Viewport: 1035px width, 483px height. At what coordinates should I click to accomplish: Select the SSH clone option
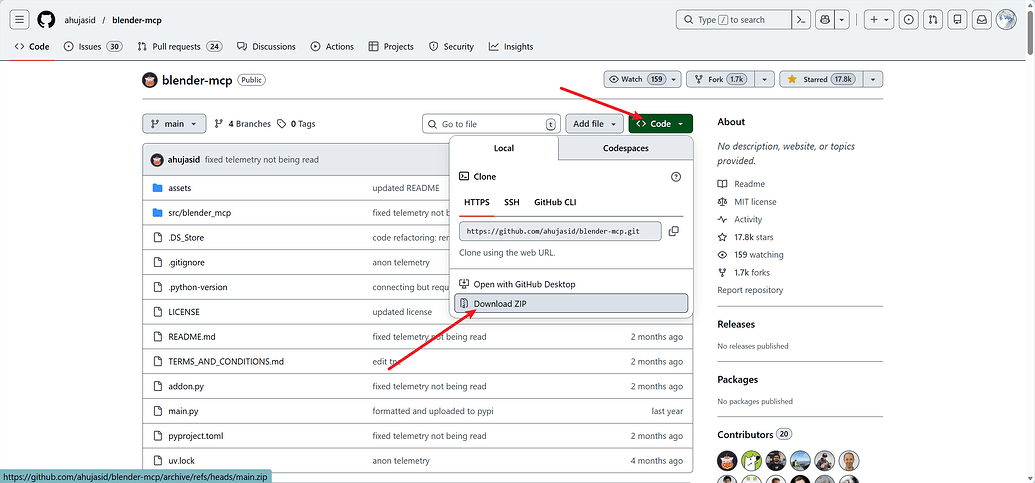[512, 202]
